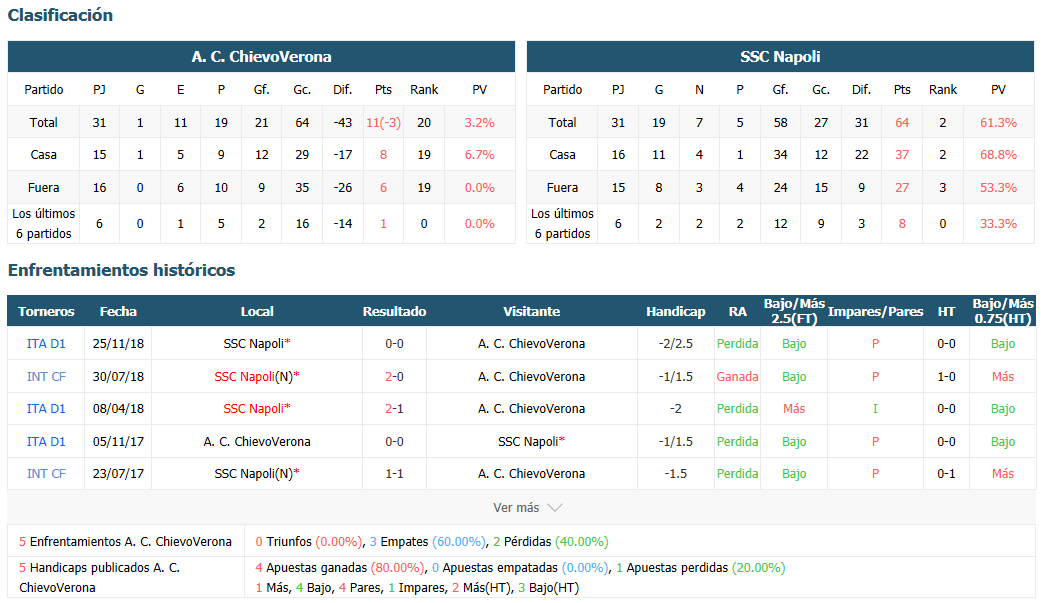This screenshot has height=603, width=1046.
Task: Click the Clasificación heading
Action: coord(60,15)
